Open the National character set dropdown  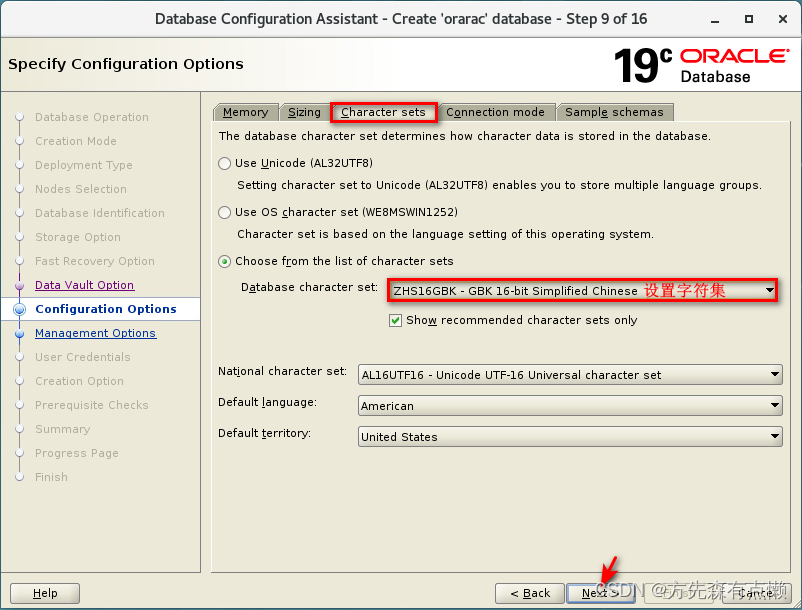pyautogui.click(x=570, y=375)
